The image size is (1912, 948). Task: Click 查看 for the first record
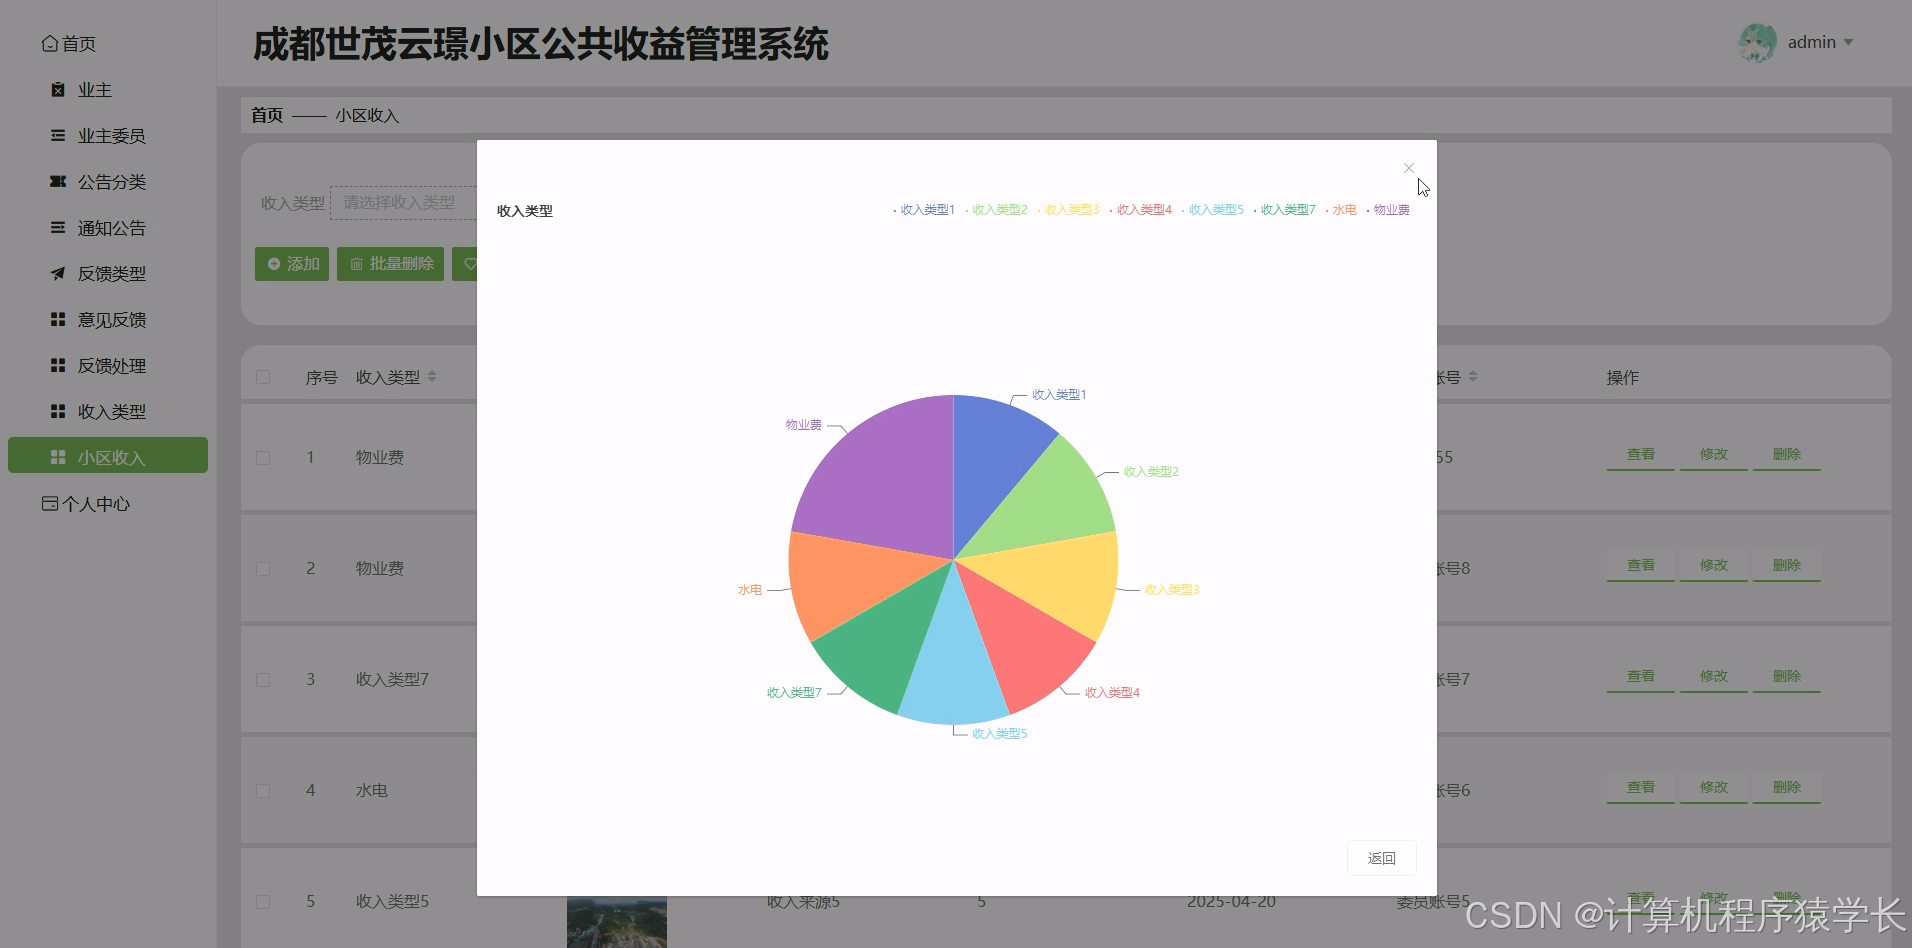[x=1641, y=453]
